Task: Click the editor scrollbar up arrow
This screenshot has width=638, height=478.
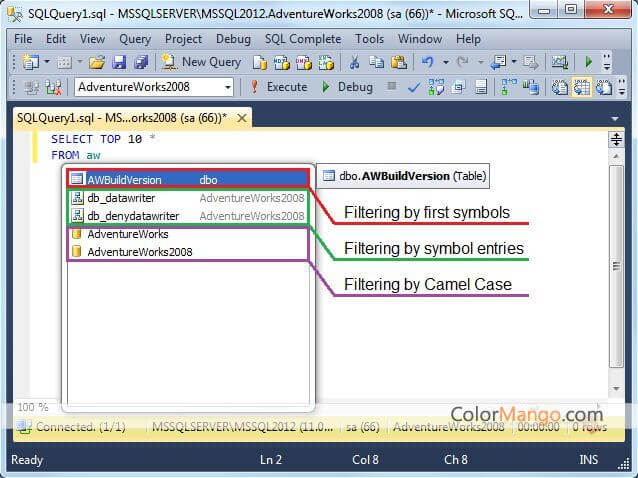Action: click(x=616, y=156)
